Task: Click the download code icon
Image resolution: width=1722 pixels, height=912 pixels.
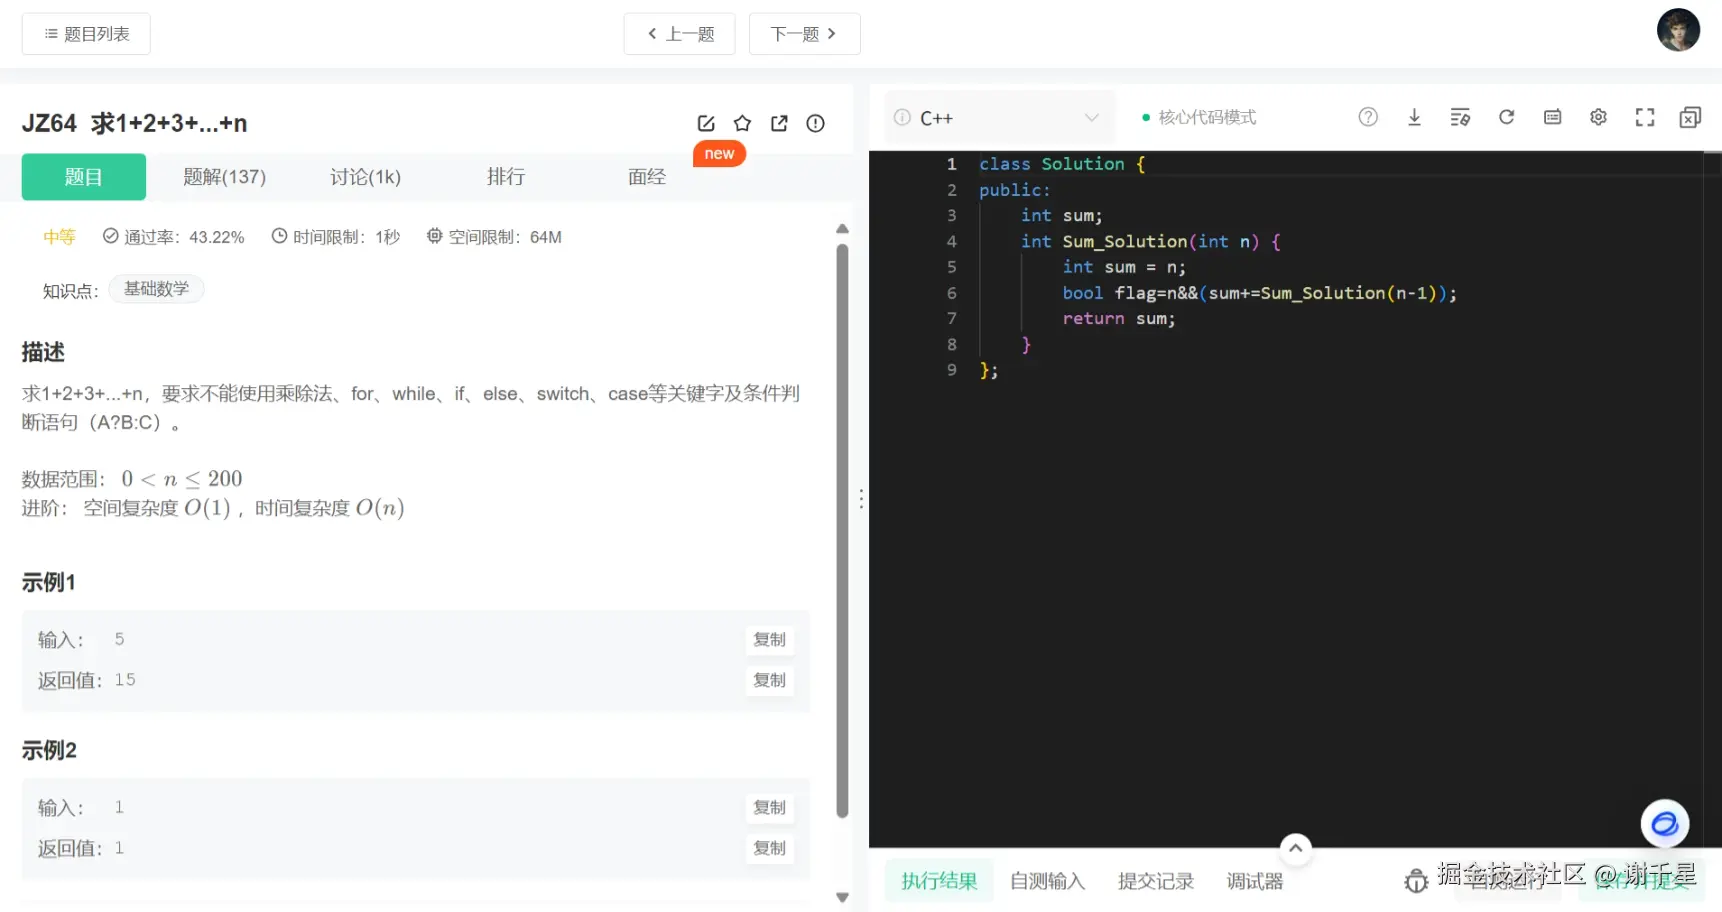Action: point(1414,117)
